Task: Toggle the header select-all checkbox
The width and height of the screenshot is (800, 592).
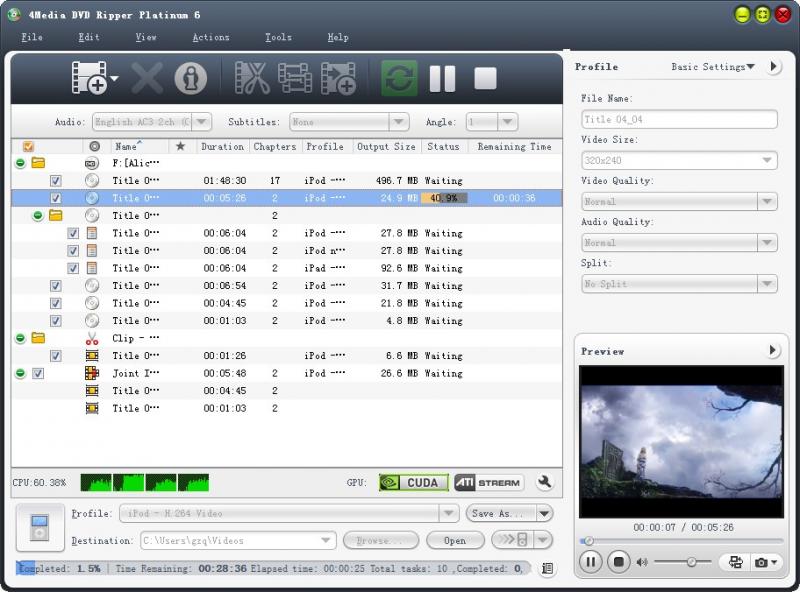Action: [28, 146]
